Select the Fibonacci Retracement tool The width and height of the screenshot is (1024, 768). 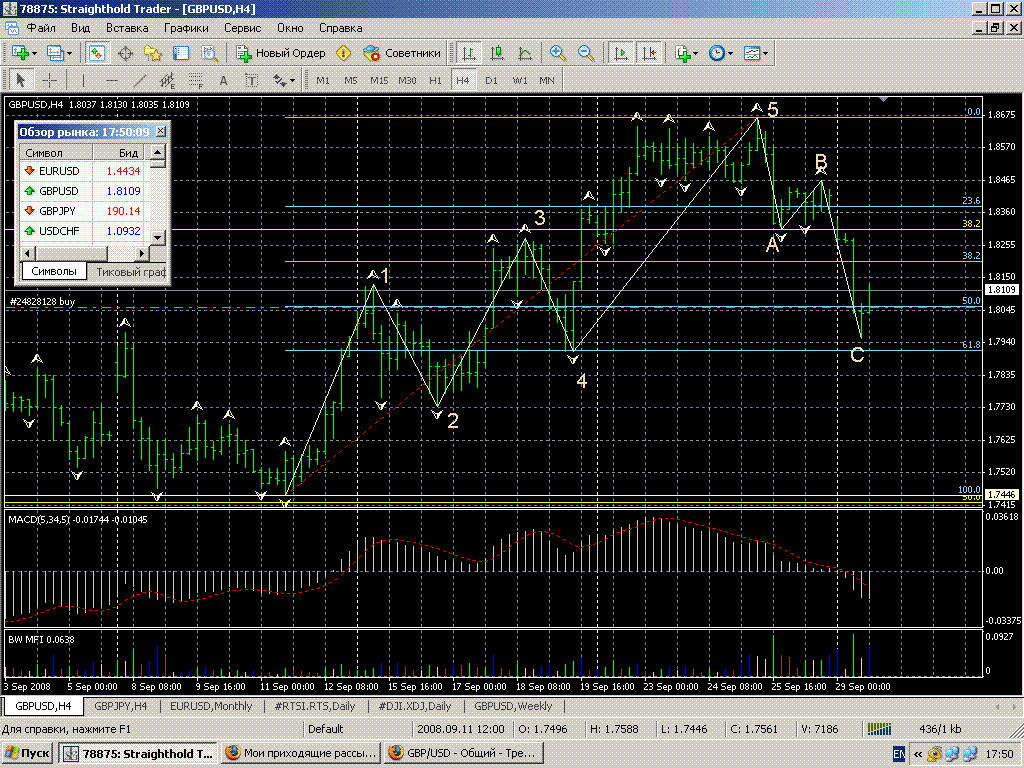(196, 80)
